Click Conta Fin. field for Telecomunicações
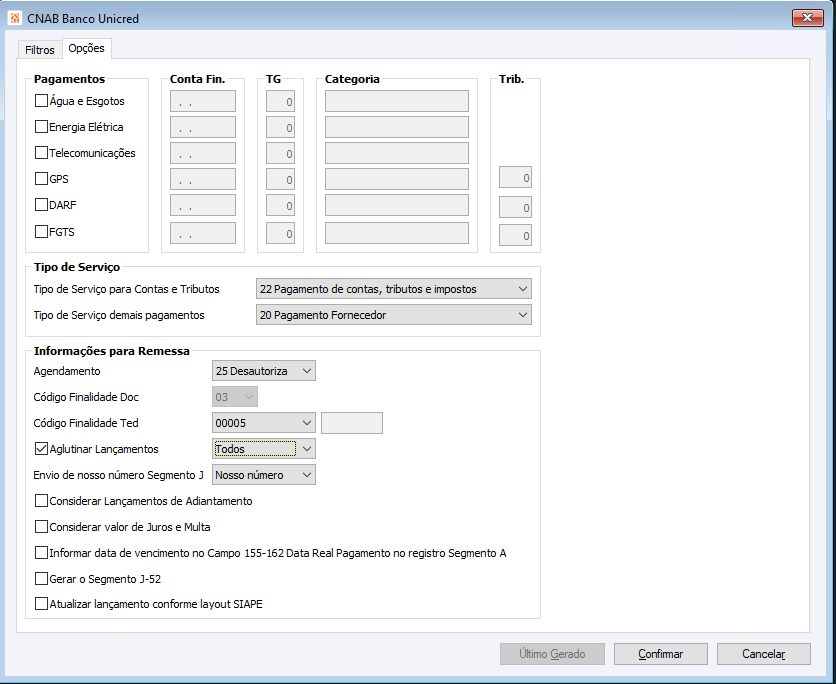 [203, 153]
